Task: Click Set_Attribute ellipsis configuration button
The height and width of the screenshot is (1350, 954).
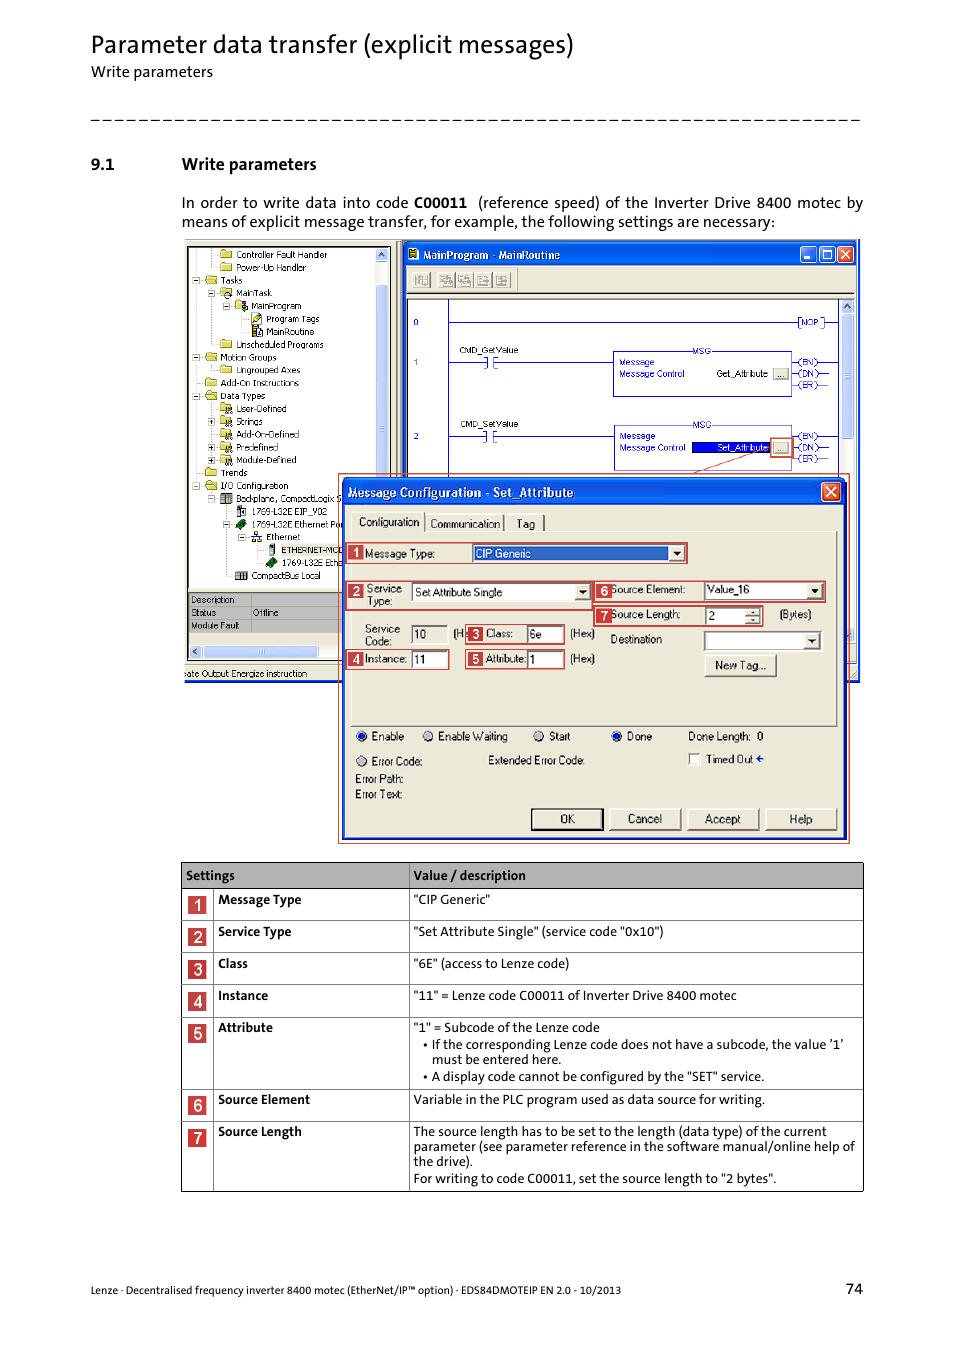Action: pyautogui.click(x=781, y=448)
